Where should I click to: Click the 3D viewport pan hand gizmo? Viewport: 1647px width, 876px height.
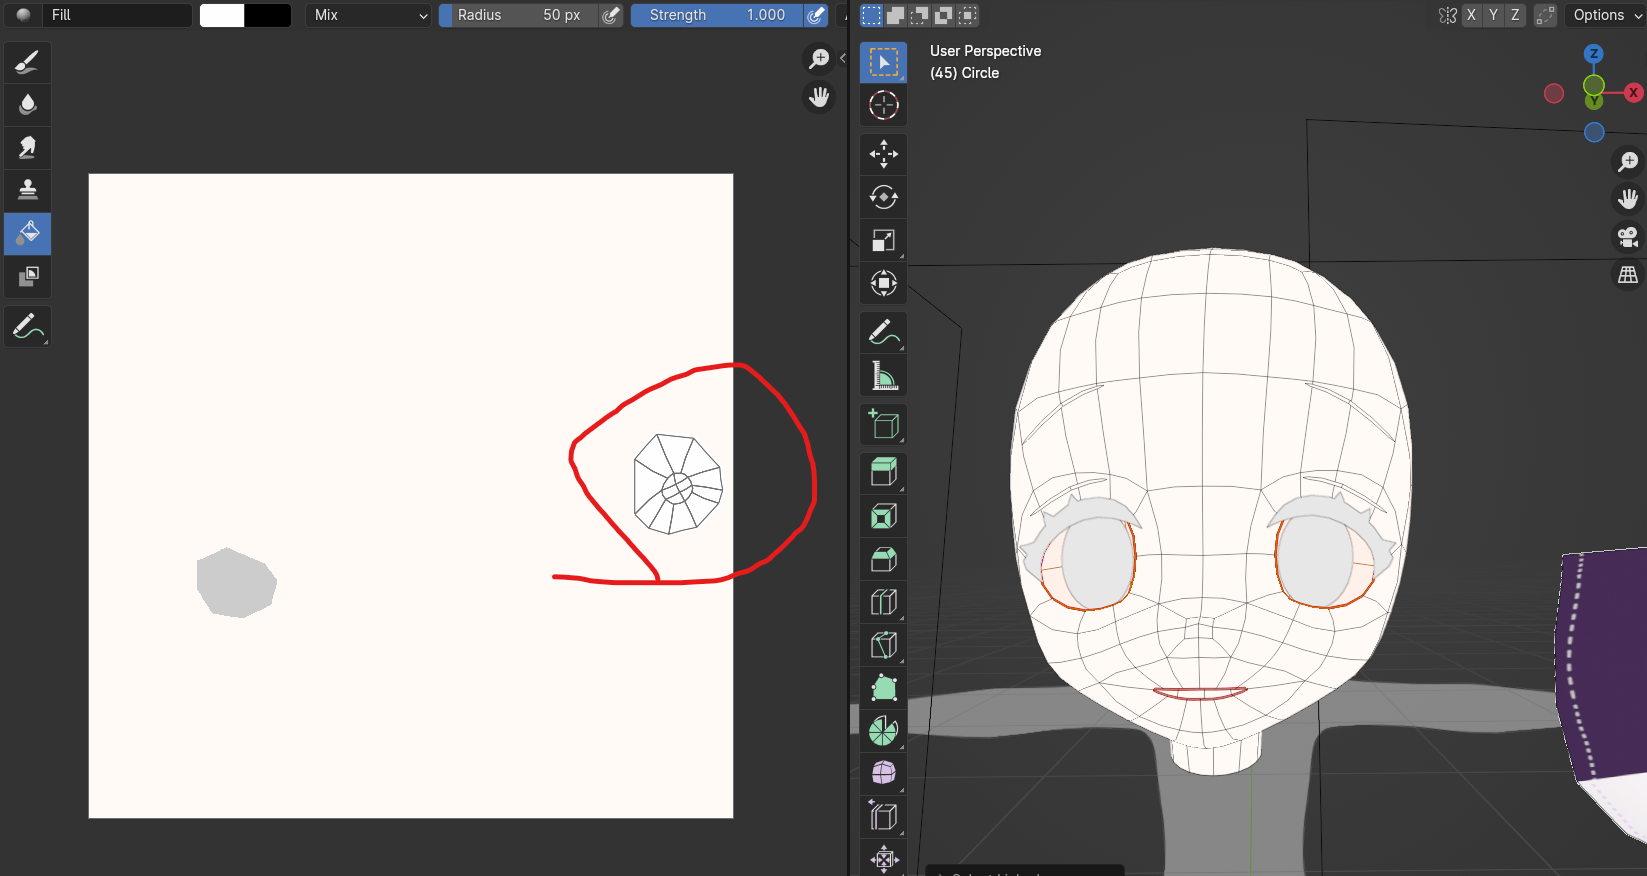click(x=1628, y=199)
